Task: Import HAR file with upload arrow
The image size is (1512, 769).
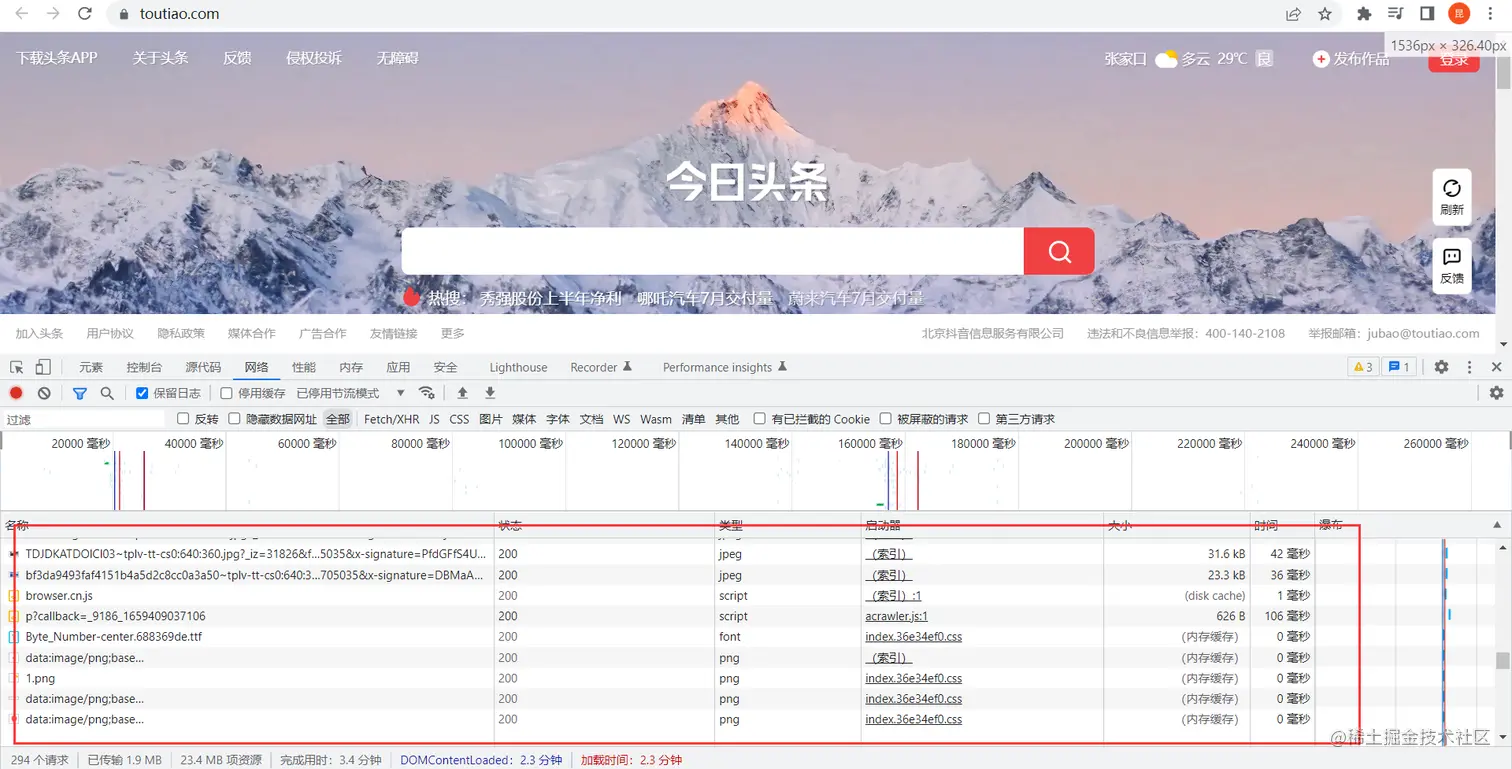Action: pos(462,393)
